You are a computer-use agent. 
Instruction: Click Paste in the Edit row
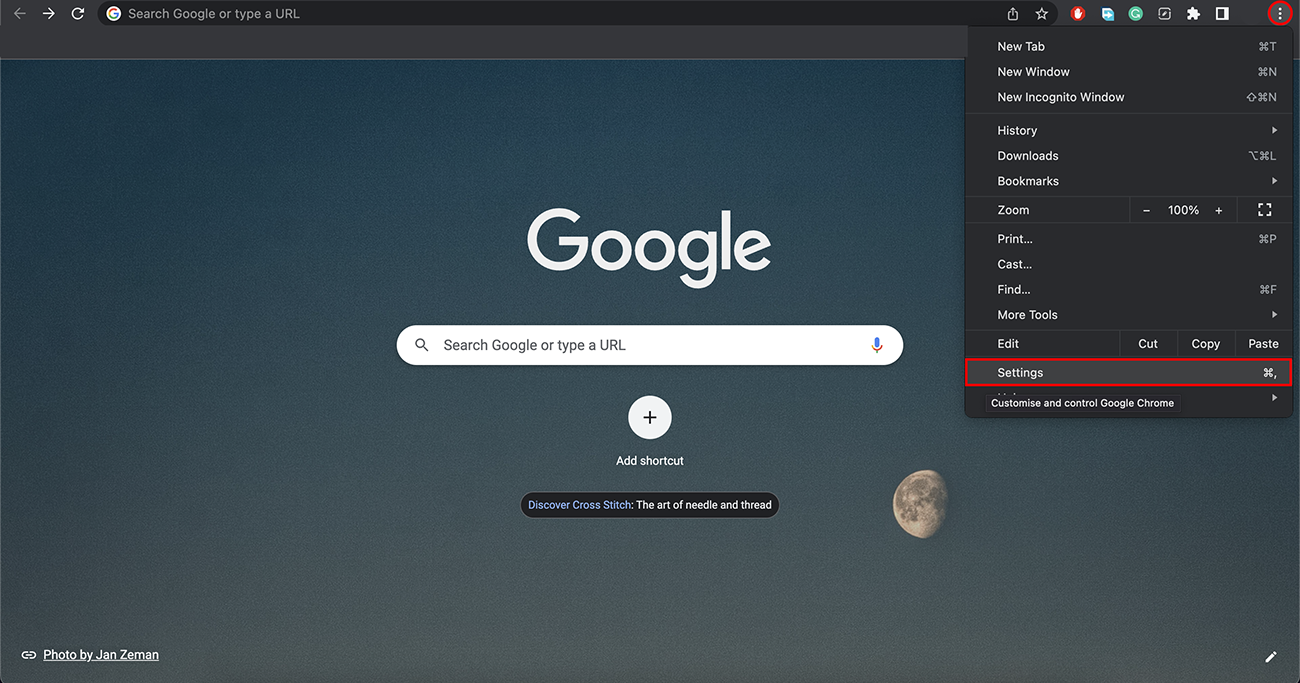(1264, 344)
